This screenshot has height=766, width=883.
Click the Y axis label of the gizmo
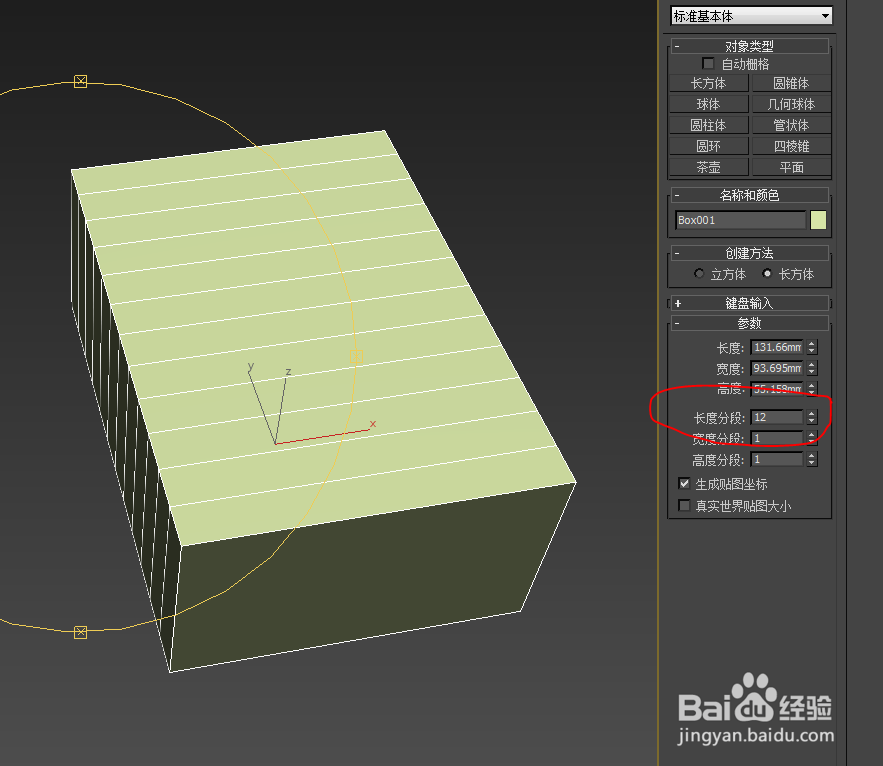click(251, 366)
